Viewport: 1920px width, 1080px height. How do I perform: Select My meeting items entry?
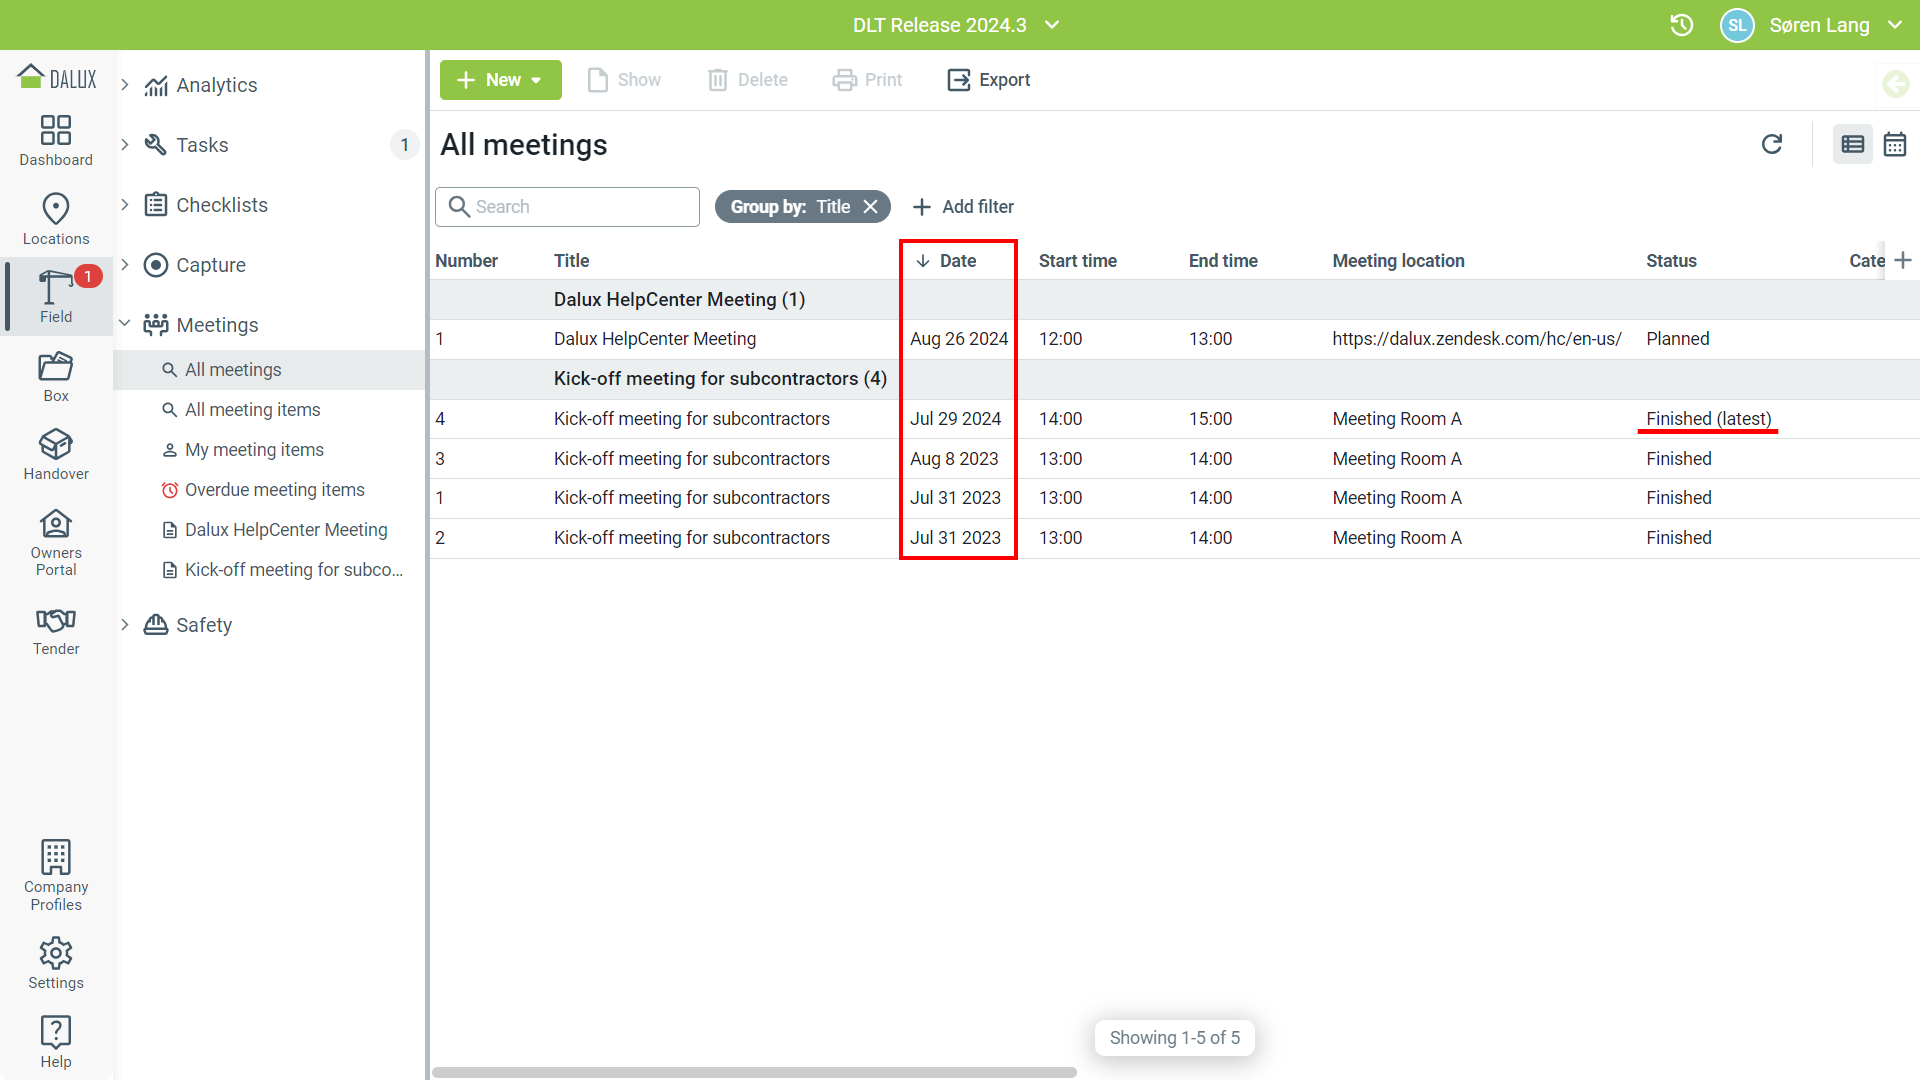(254, 450)
